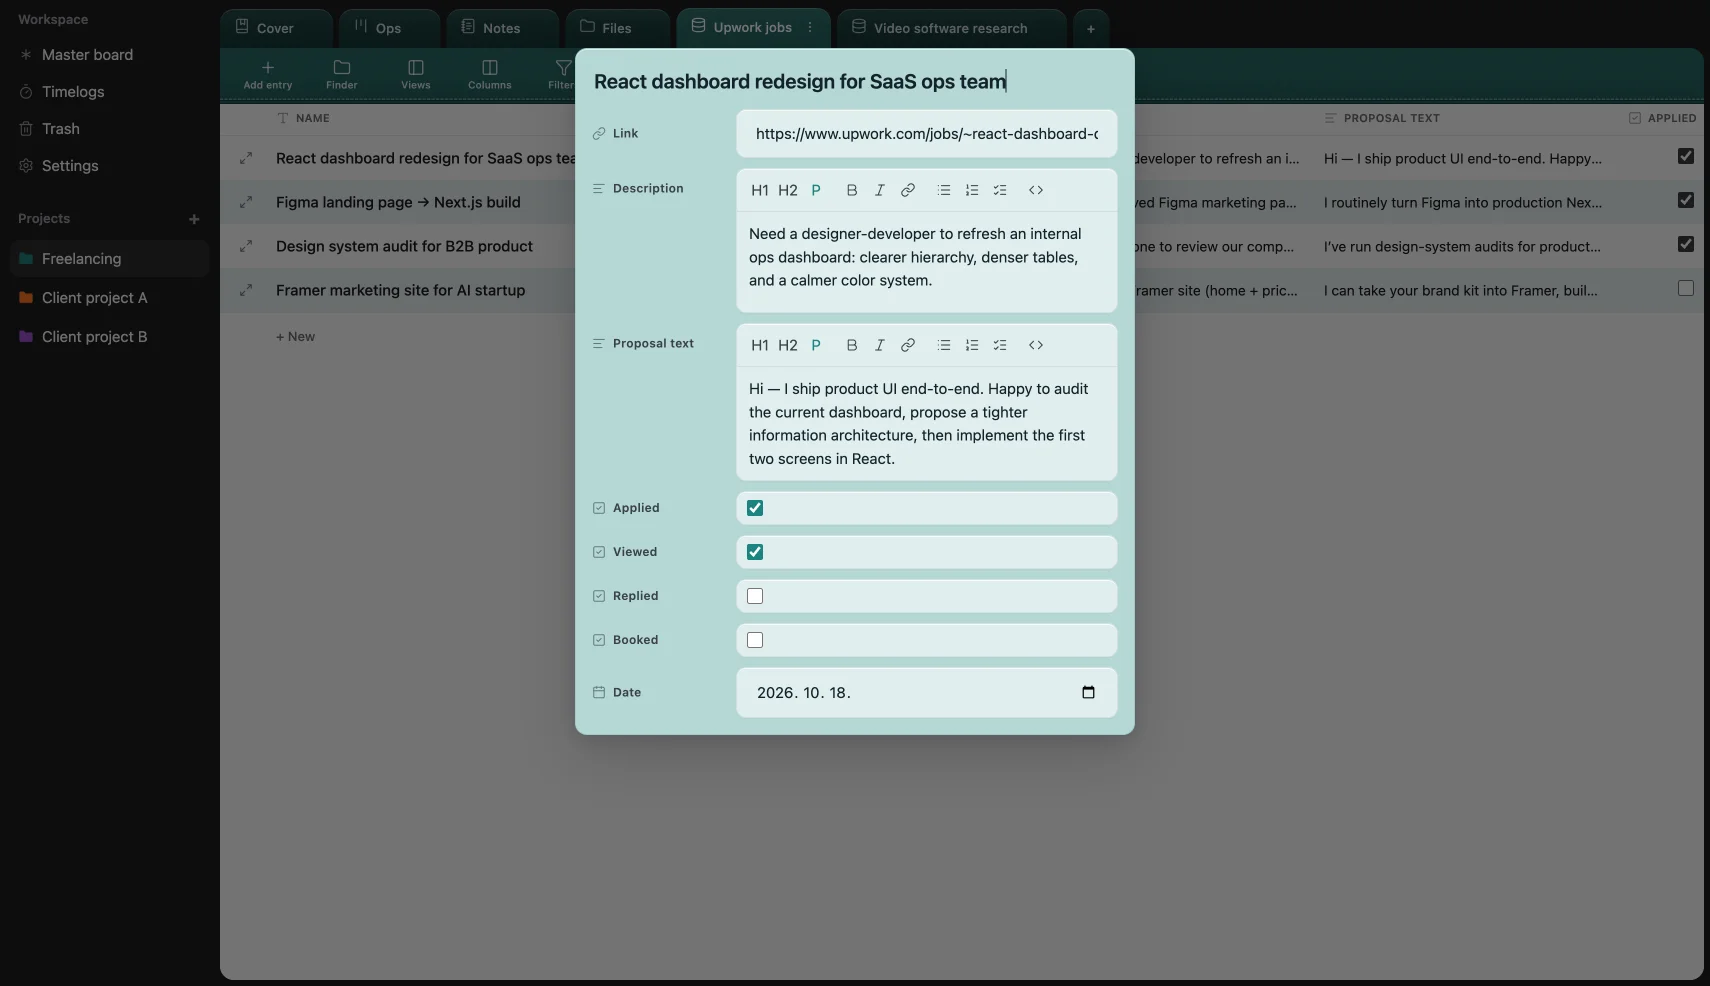Image resolution: width=1710 pixels, height=986 pixels.
Task: Open the Files tab
Action: 617,28
